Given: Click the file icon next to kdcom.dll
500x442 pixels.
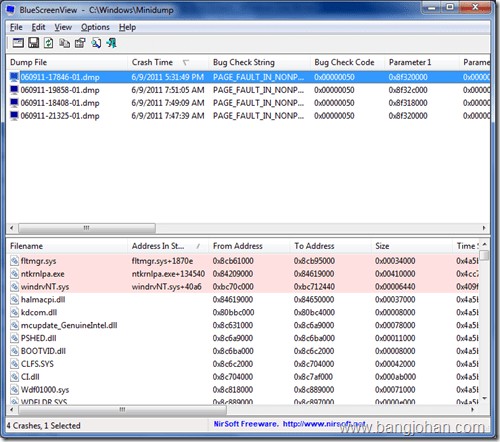Looking at the screenshot, I should click(x=14, y=312).
